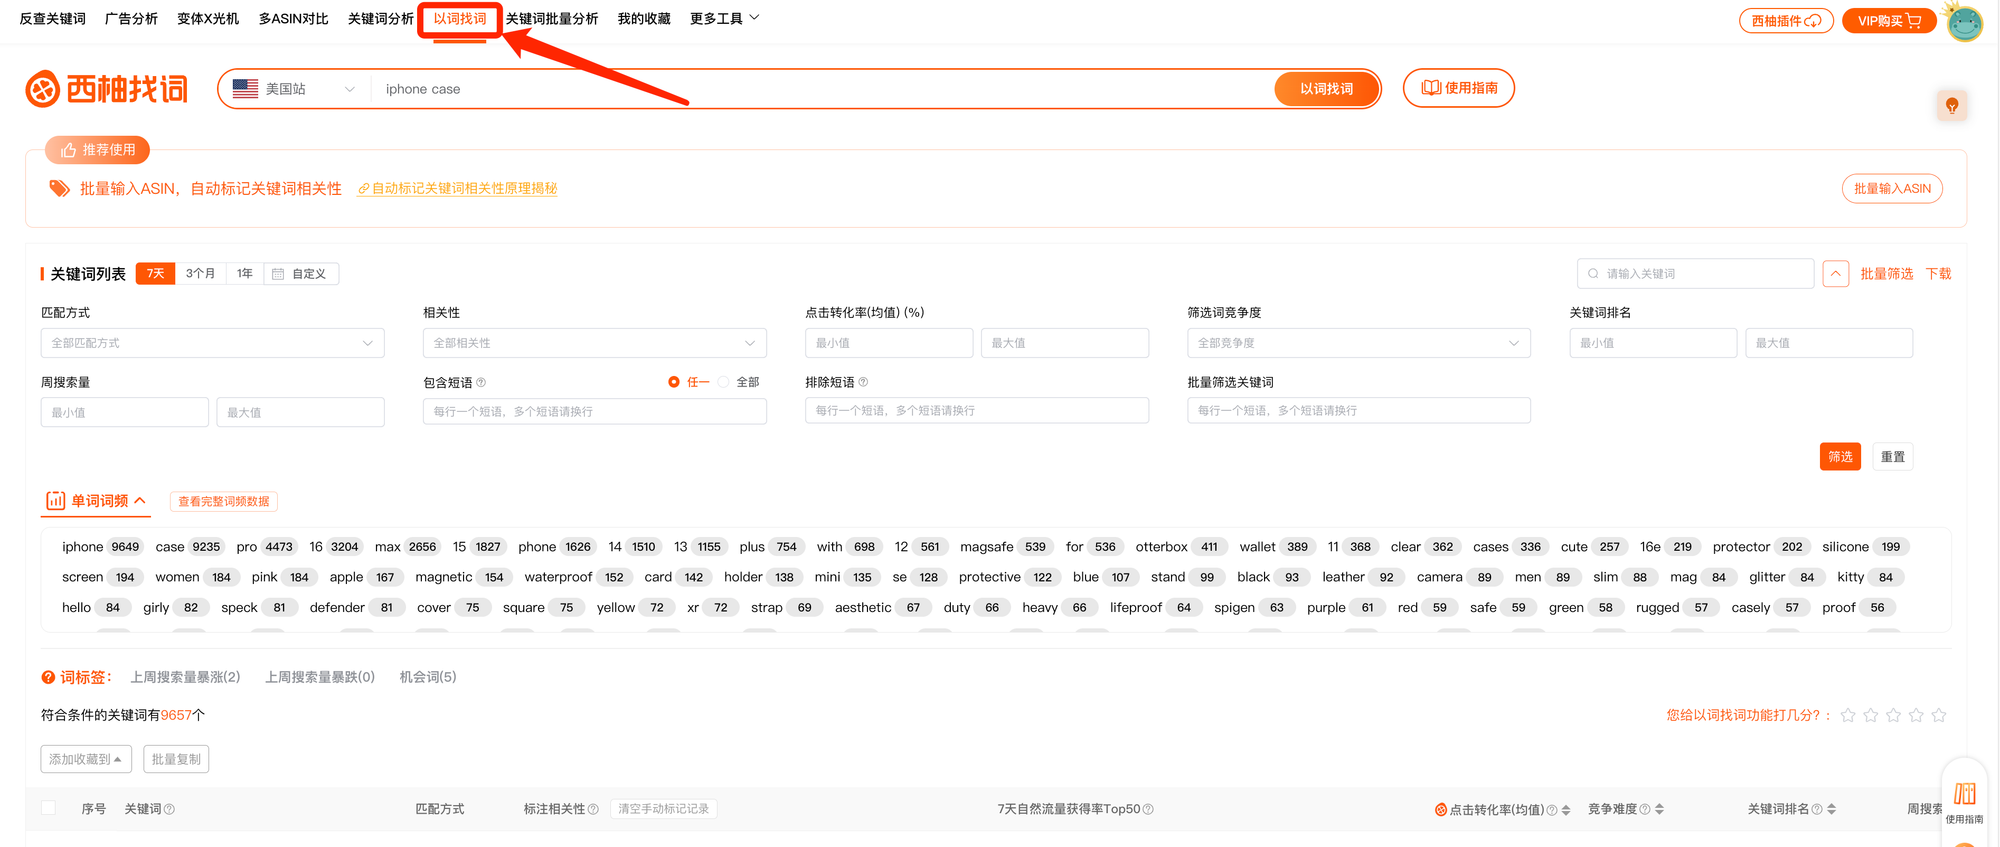
Task: Sort by 竞争难度 column arrows
Action: point(1659,809)
